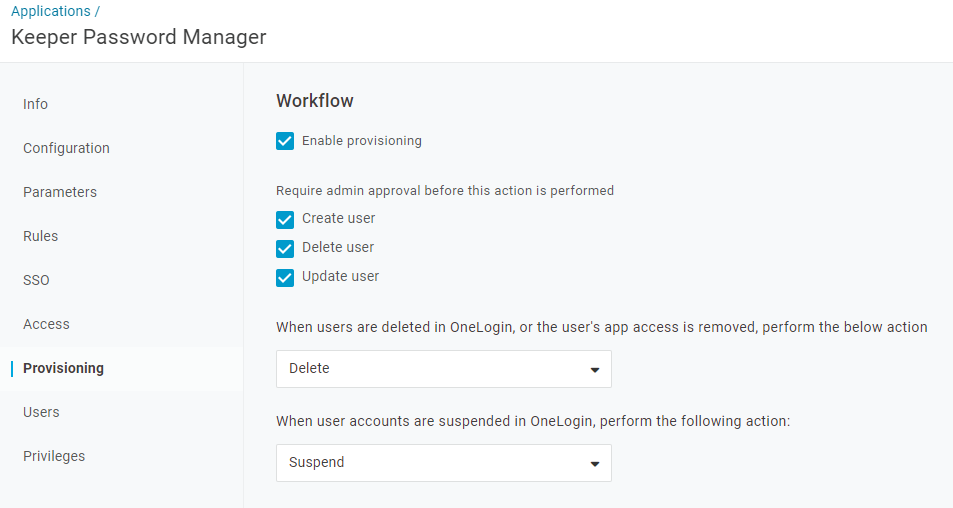Open the Suspend action dropdown
Screen dimensions: 953x508
point(443,463)
